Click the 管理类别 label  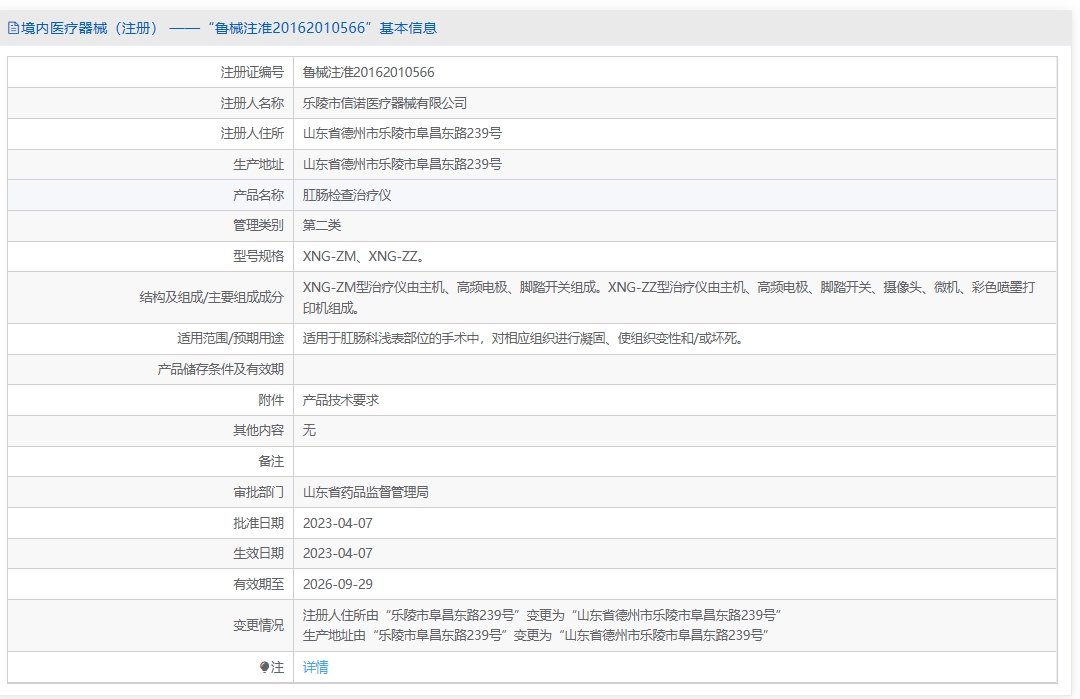[258, 225]
